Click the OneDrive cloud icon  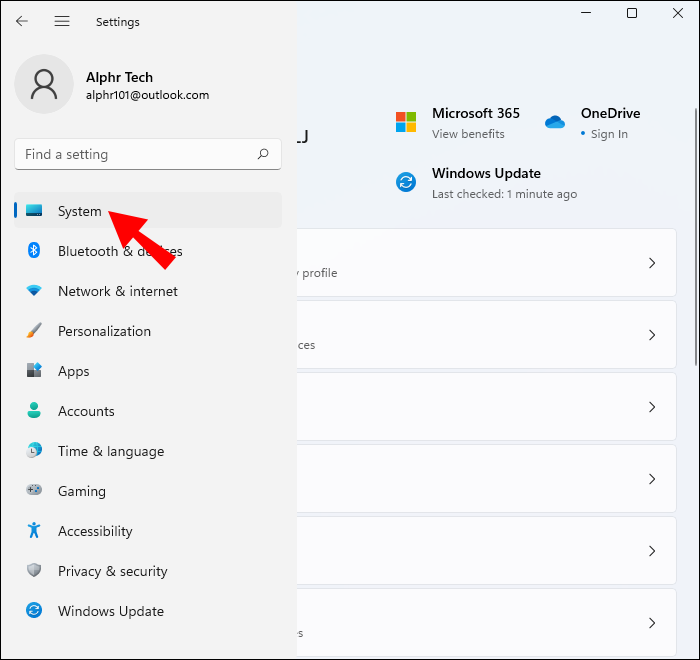pyautogui.click(x=555, y=122)
